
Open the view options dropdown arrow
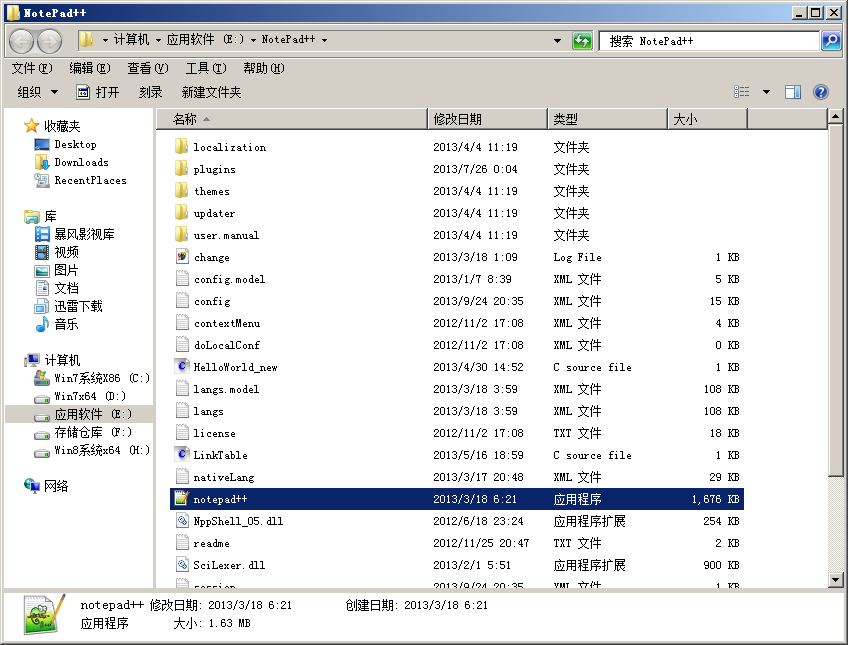[766, 92]
